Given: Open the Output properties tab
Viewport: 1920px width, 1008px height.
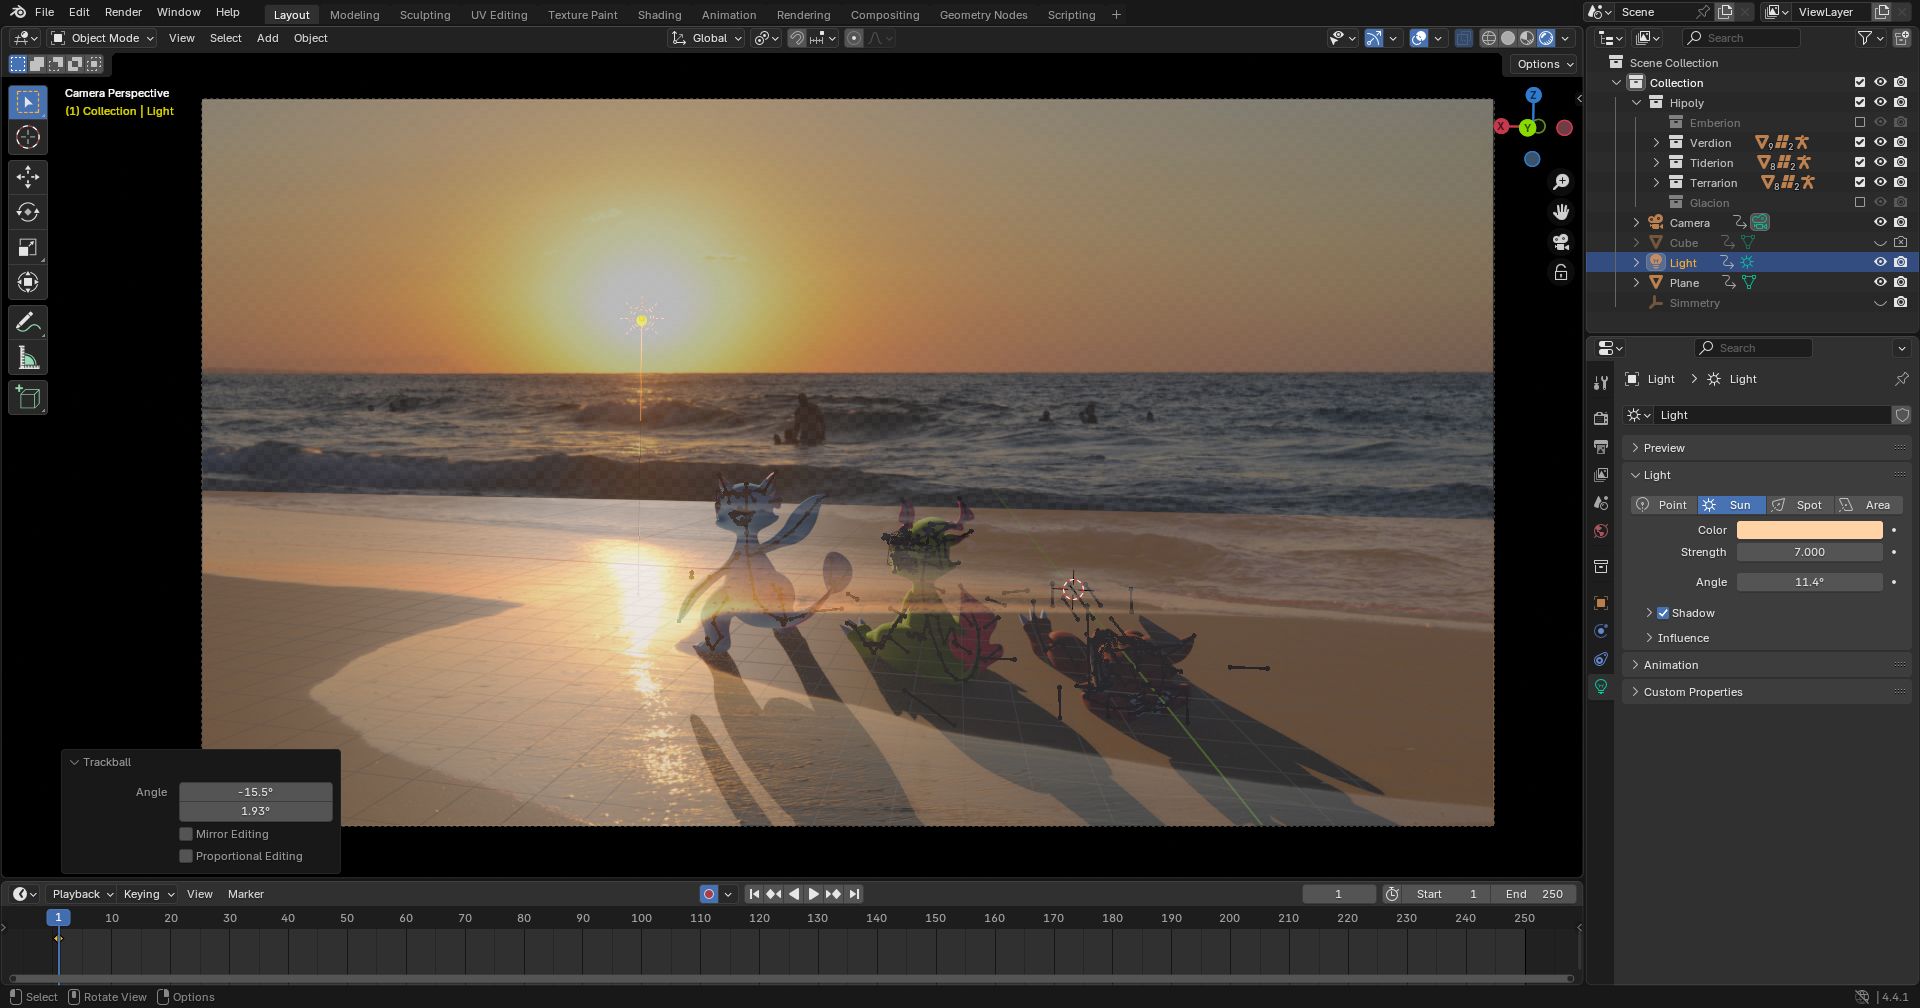Looking at the screenshot, I should click(x=1601, y=446).
